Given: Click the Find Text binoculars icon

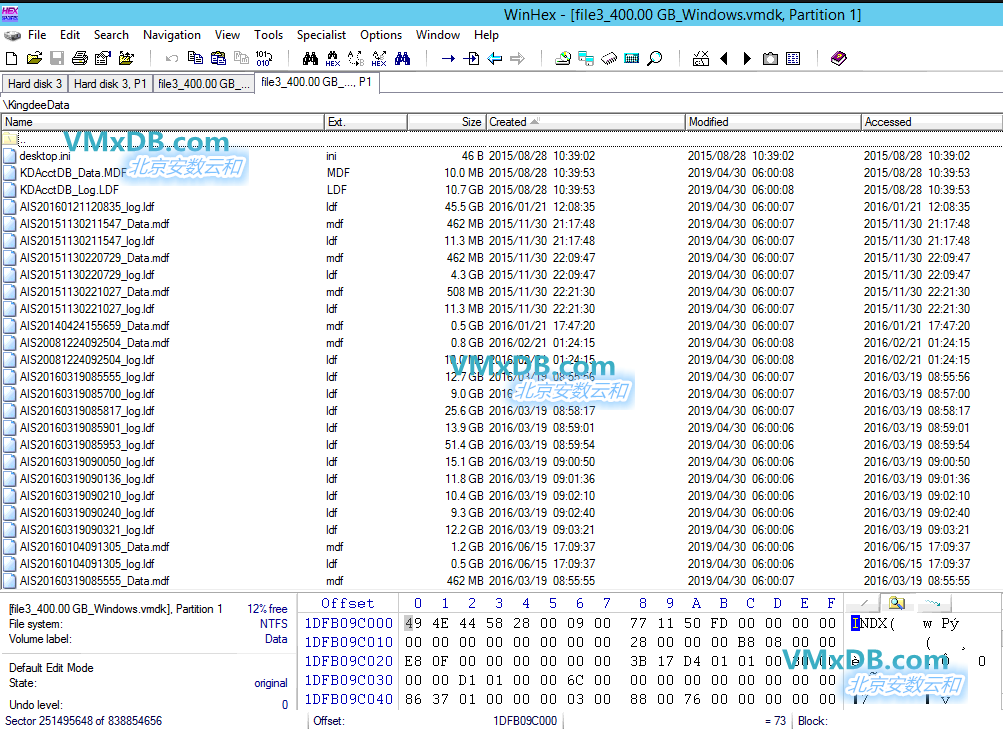Looking at the screenshot, I should 310,59.
